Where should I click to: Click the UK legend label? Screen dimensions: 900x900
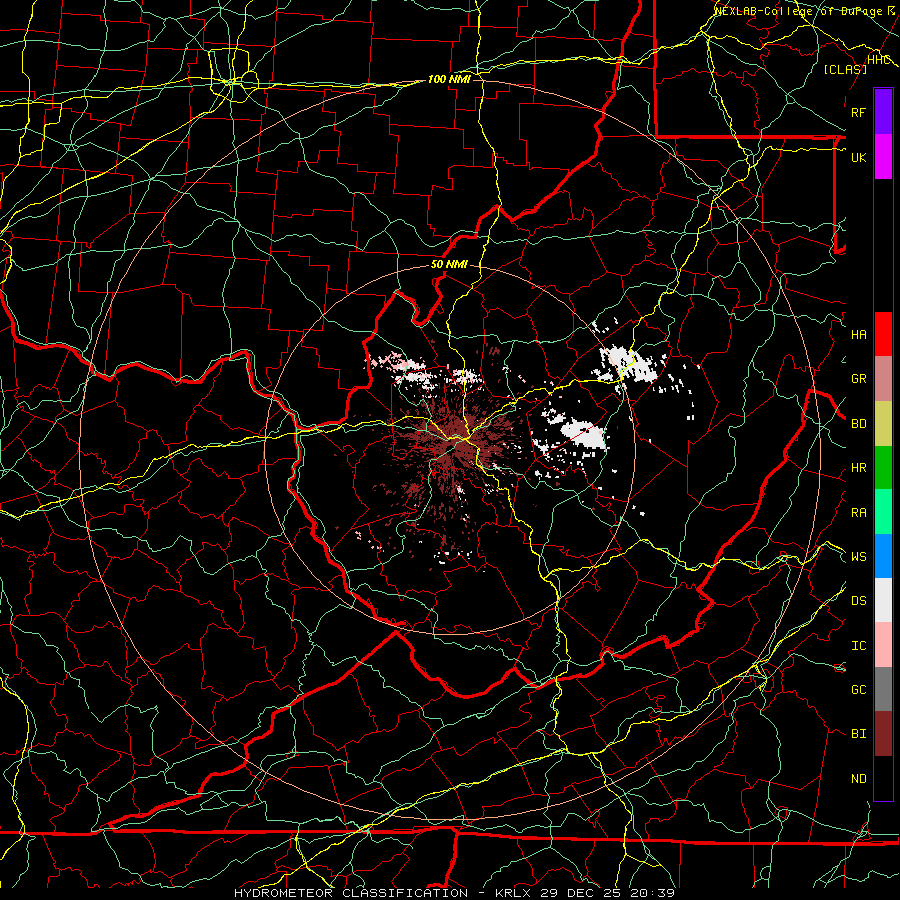[x=858, y=157]
